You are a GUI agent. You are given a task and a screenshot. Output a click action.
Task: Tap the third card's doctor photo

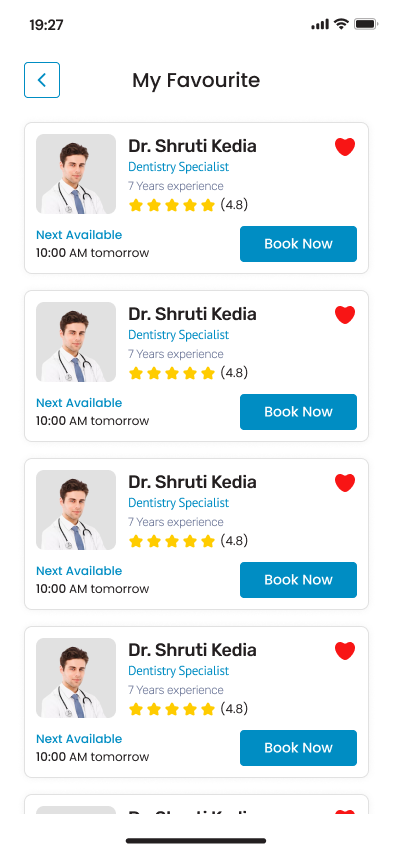(x=76, y=510)
